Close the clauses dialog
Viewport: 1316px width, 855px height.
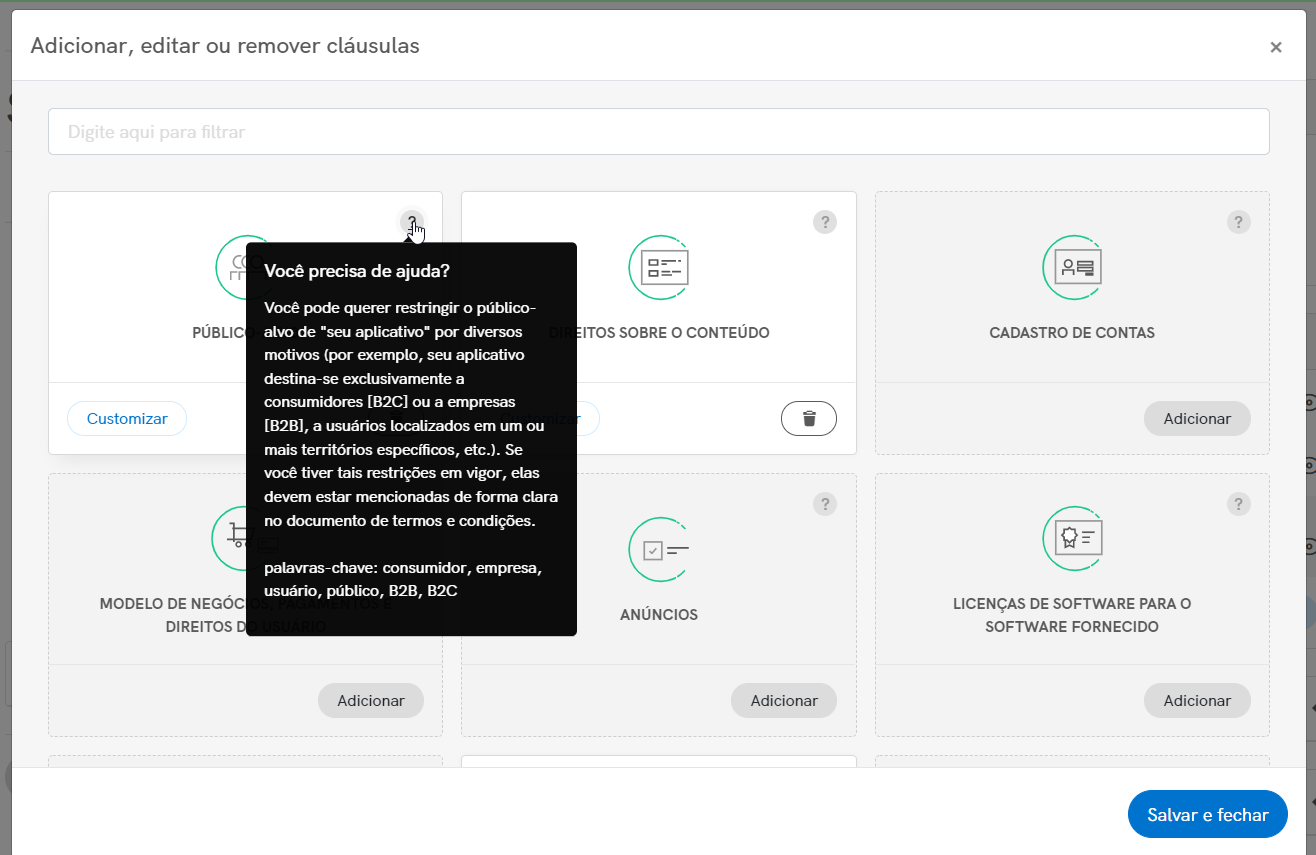click(x=1276, y=46)
